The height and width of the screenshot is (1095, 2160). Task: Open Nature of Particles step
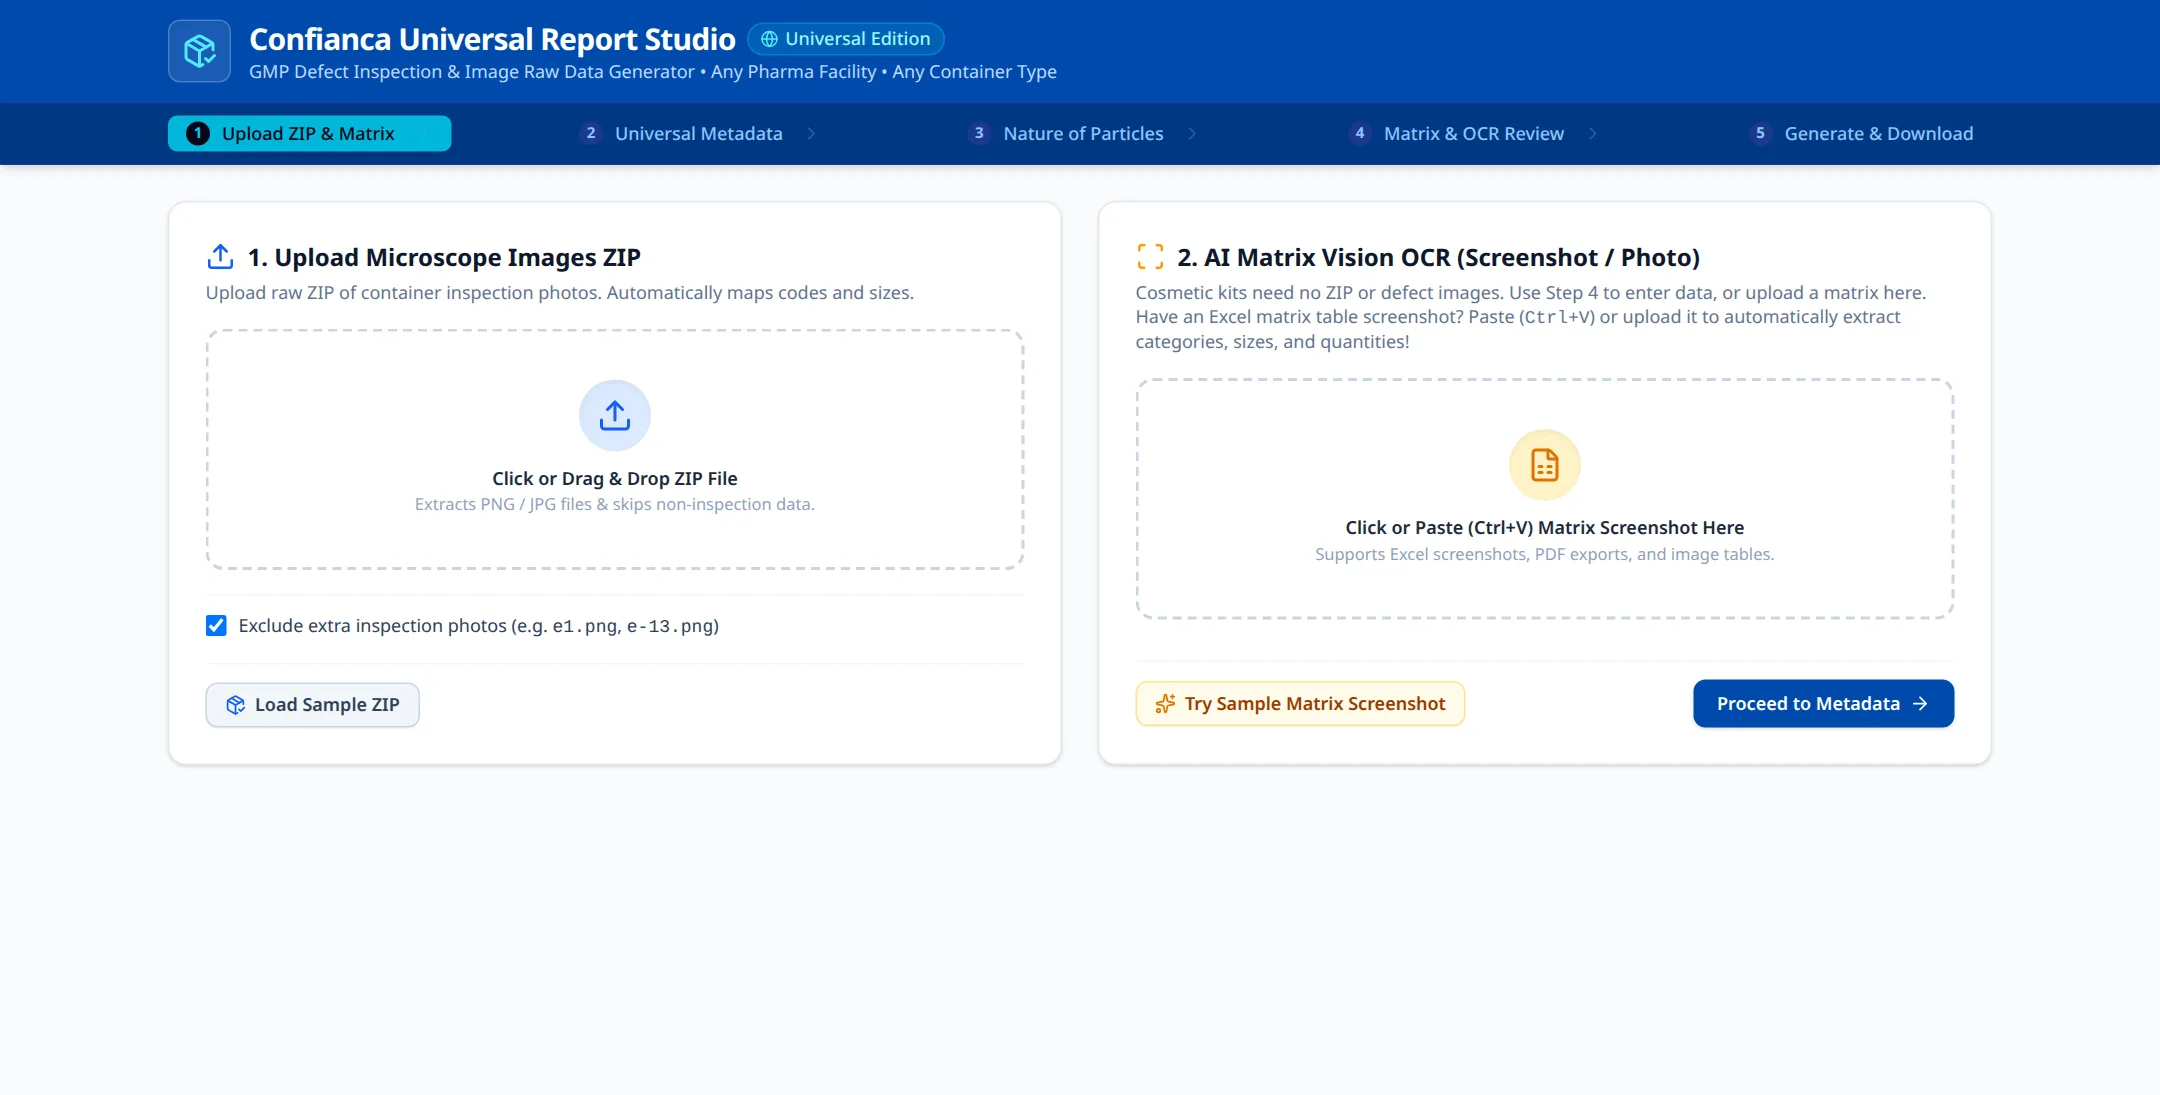click(x=1082, y=134)
